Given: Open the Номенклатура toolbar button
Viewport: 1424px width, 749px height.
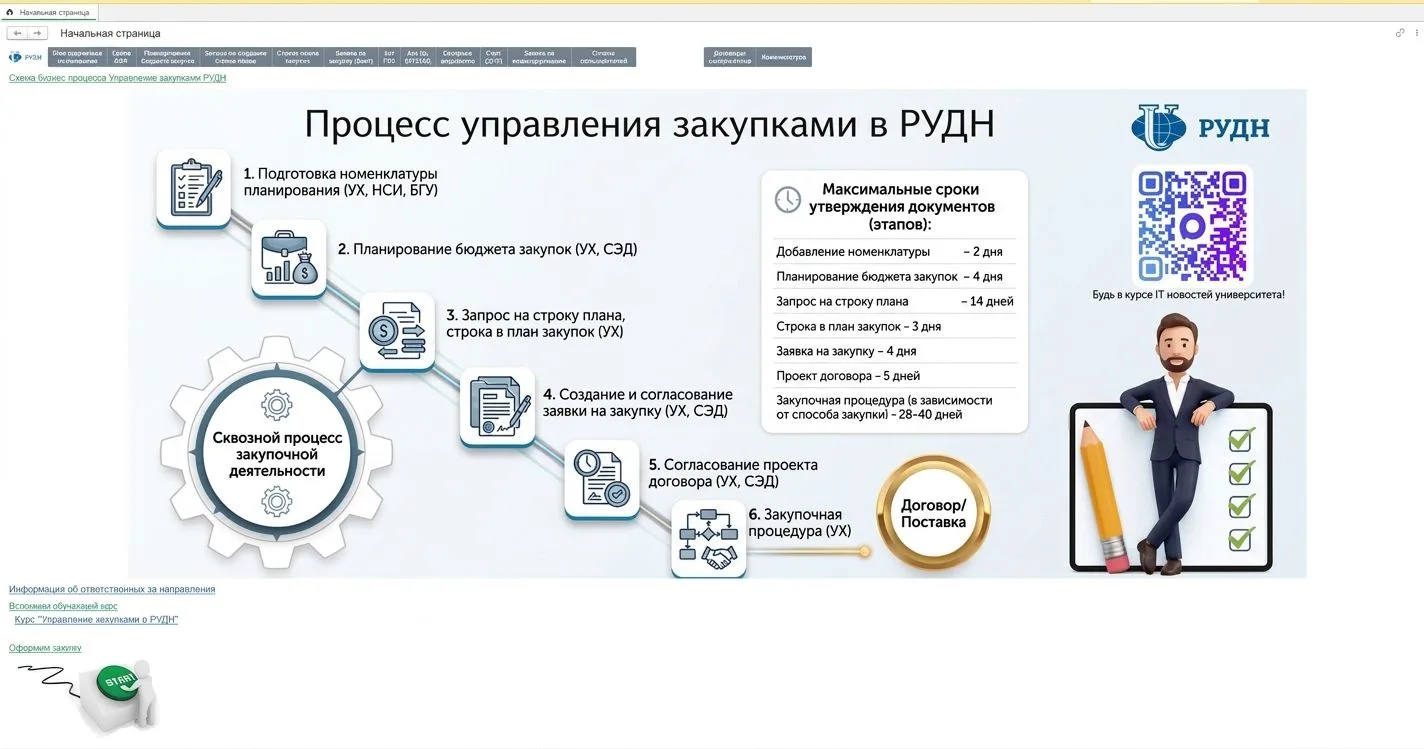Looking at the screenshot, I should (x=784, y=57).
